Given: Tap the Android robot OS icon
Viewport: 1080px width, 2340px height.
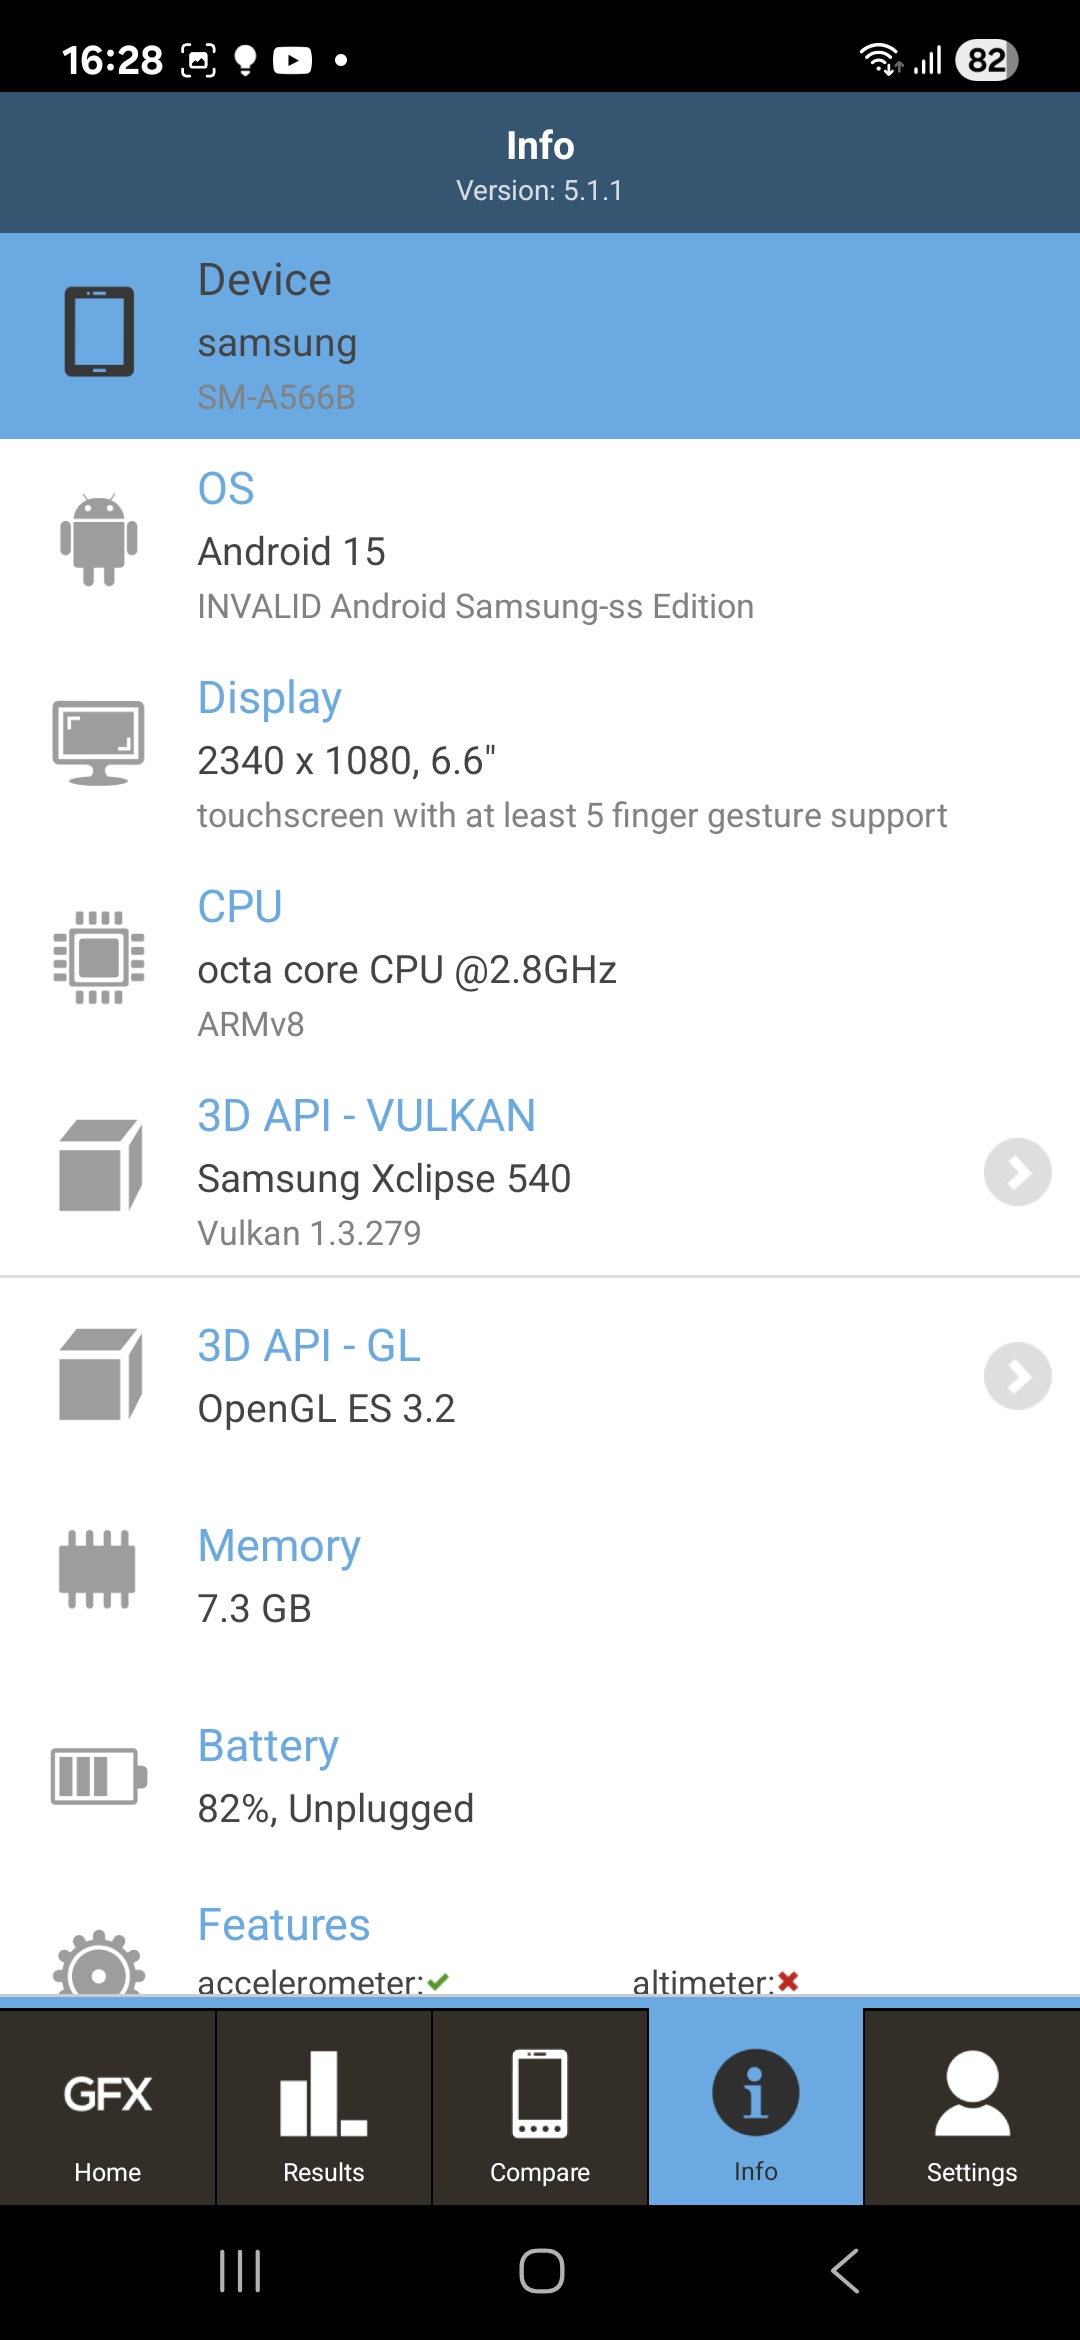Looking at the screenshot, I should 99,540.
